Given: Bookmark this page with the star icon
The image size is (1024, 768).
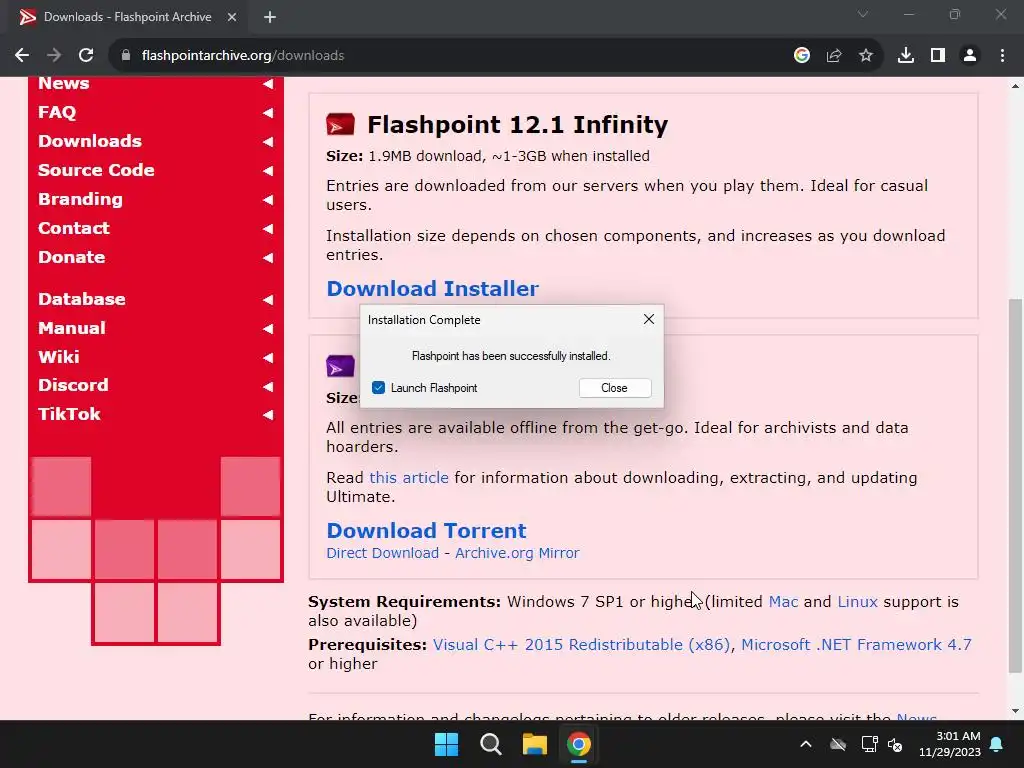Looking at the screenshot, I should [866, 56].
